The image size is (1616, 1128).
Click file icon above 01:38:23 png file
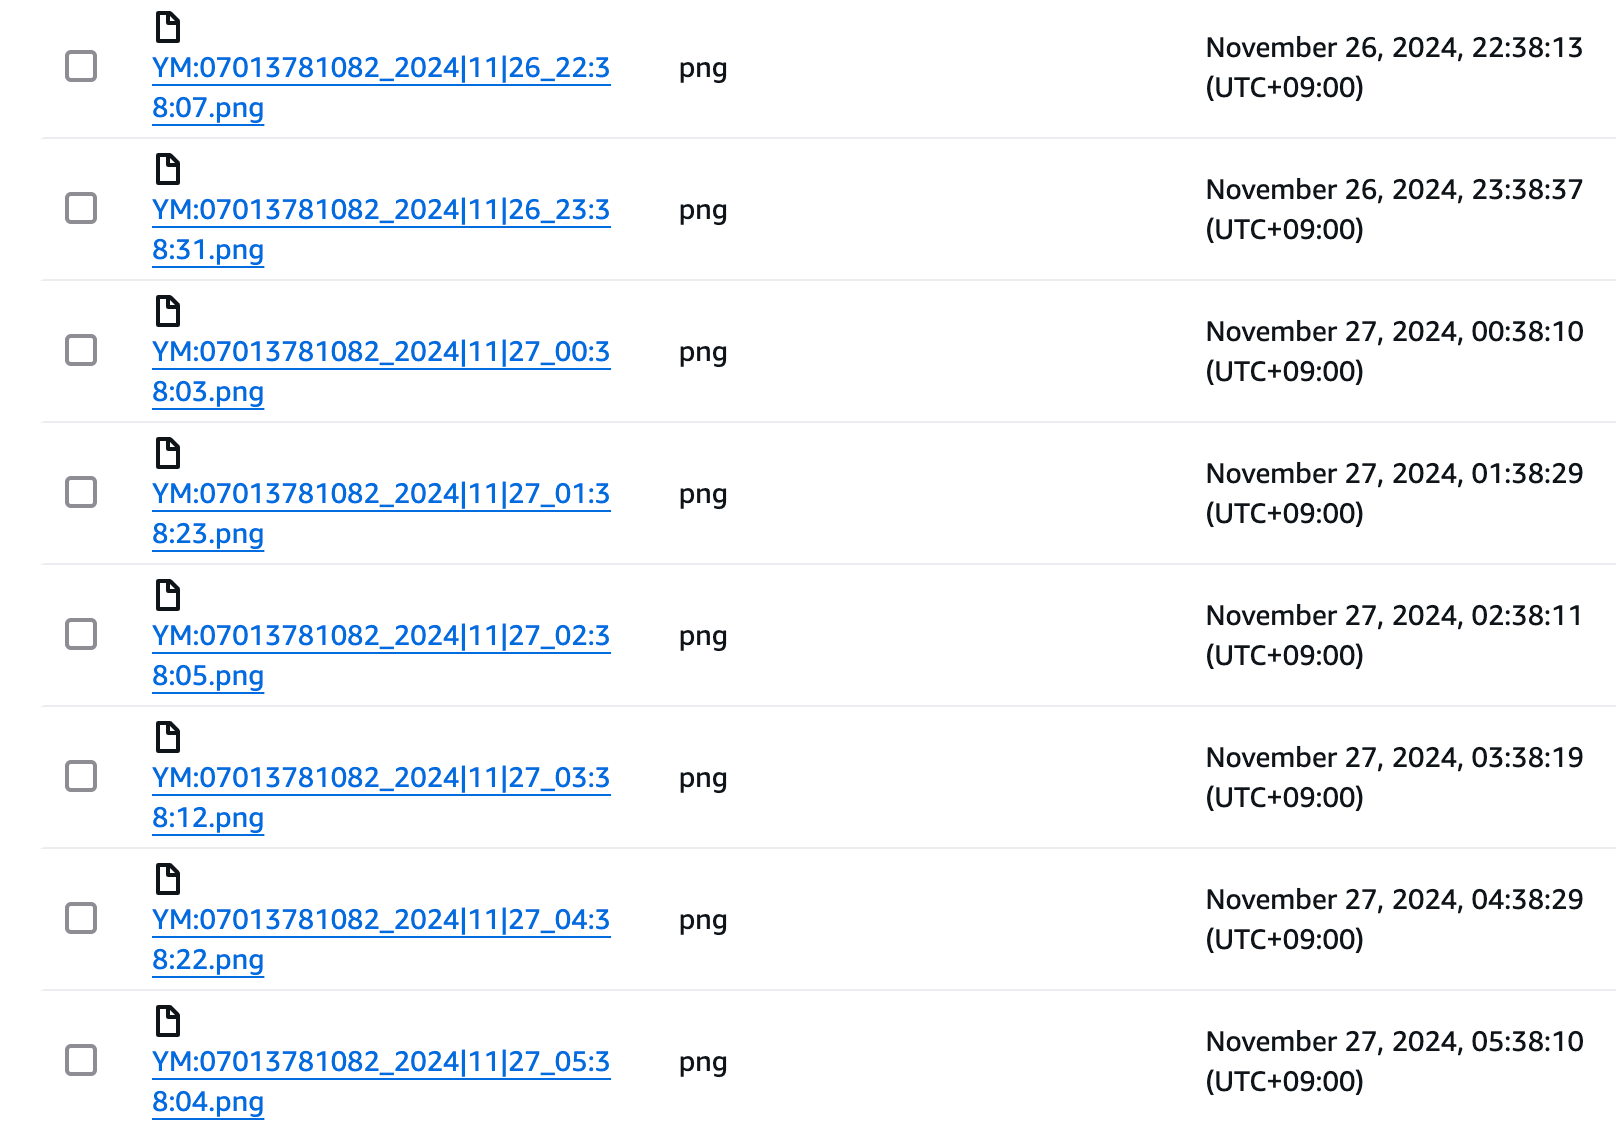click(168, 453)
